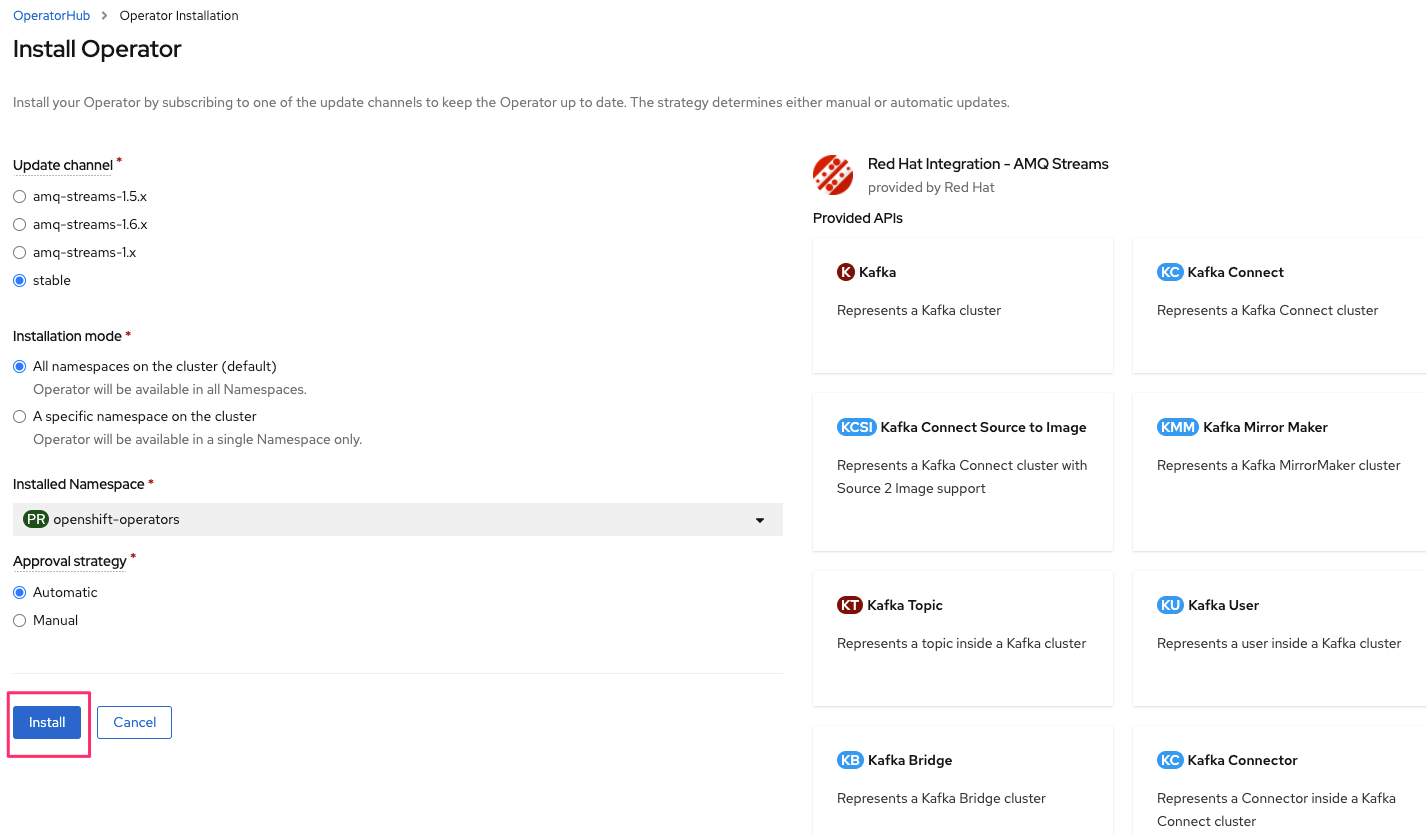Select the stable update channel
The width and height of the screenshot is (1426, 836).
(19, 280)
